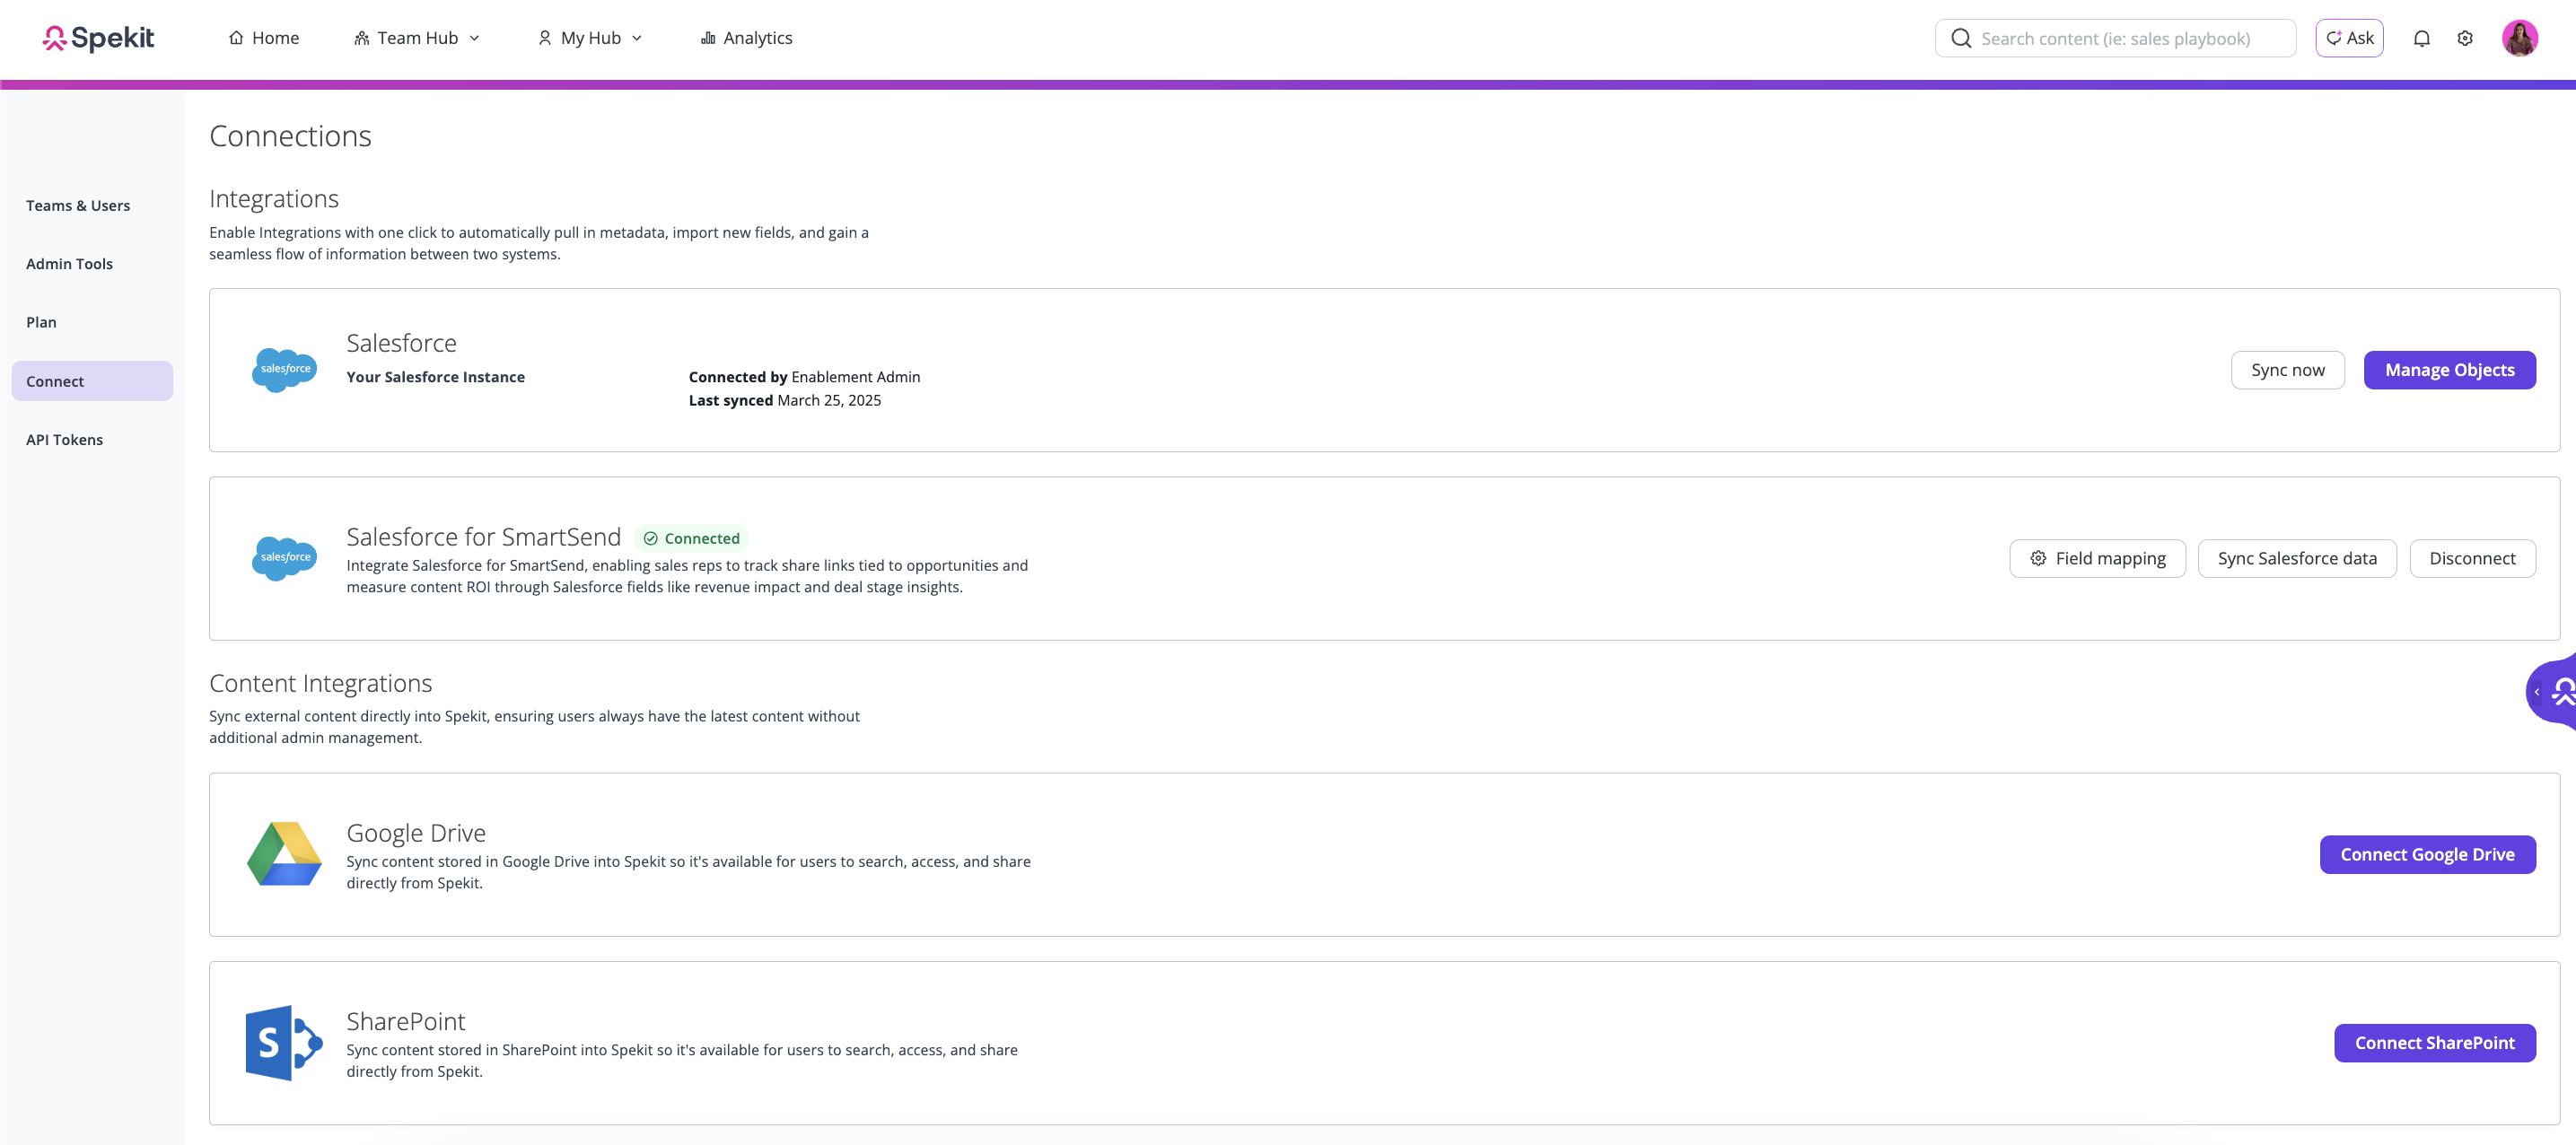
Task: Click the SharePoint logo
Action: pyautogui.click(x=284, y=1042)
